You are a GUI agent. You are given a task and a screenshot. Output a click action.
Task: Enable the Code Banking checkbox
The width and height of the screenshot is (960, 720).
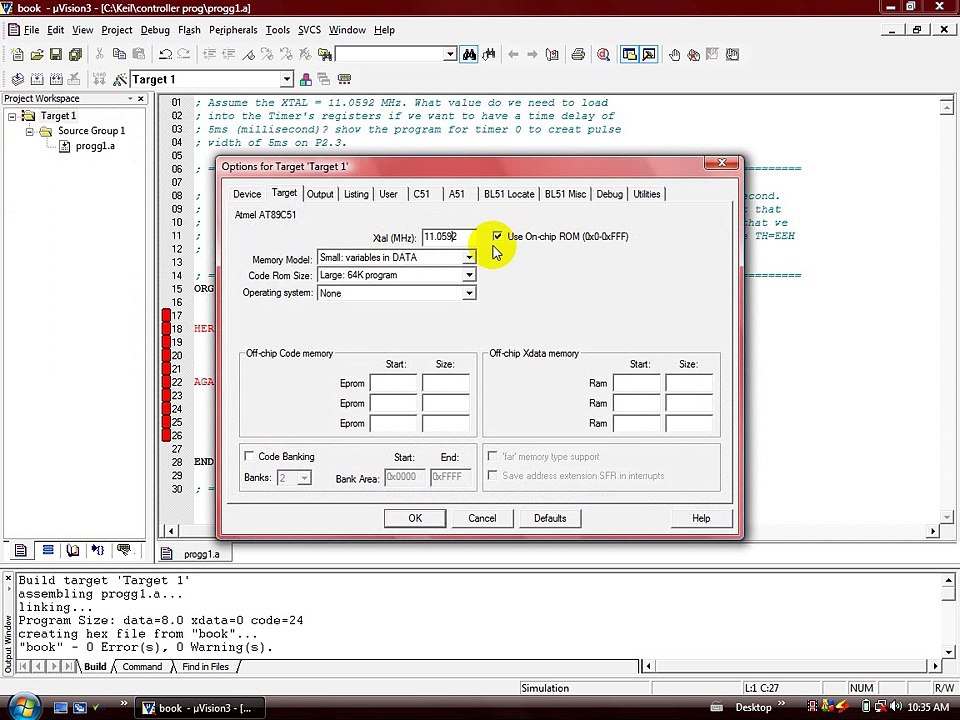[249, 456]
